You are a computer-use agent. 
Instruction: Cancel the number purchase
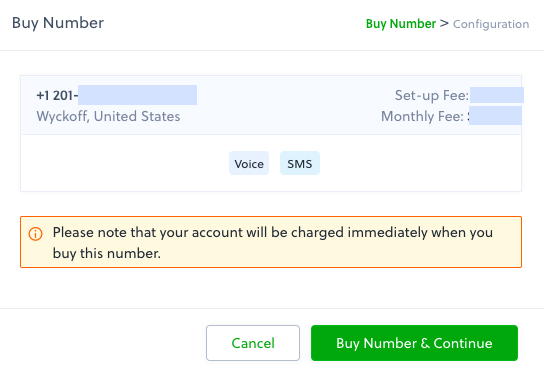253,343
